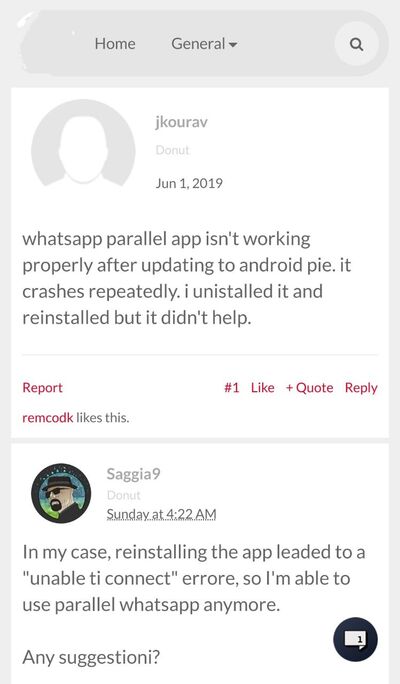Go to the Home menu item

click(115, 44)
